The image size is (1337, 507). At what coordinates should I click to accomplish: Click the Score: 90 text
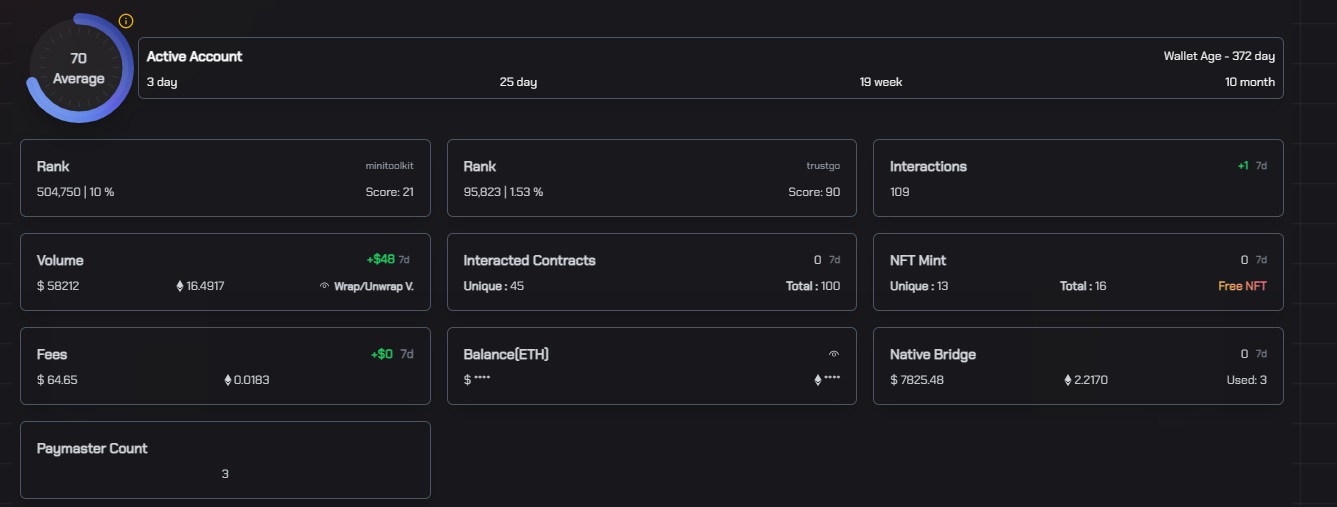(x=814, y=192)
